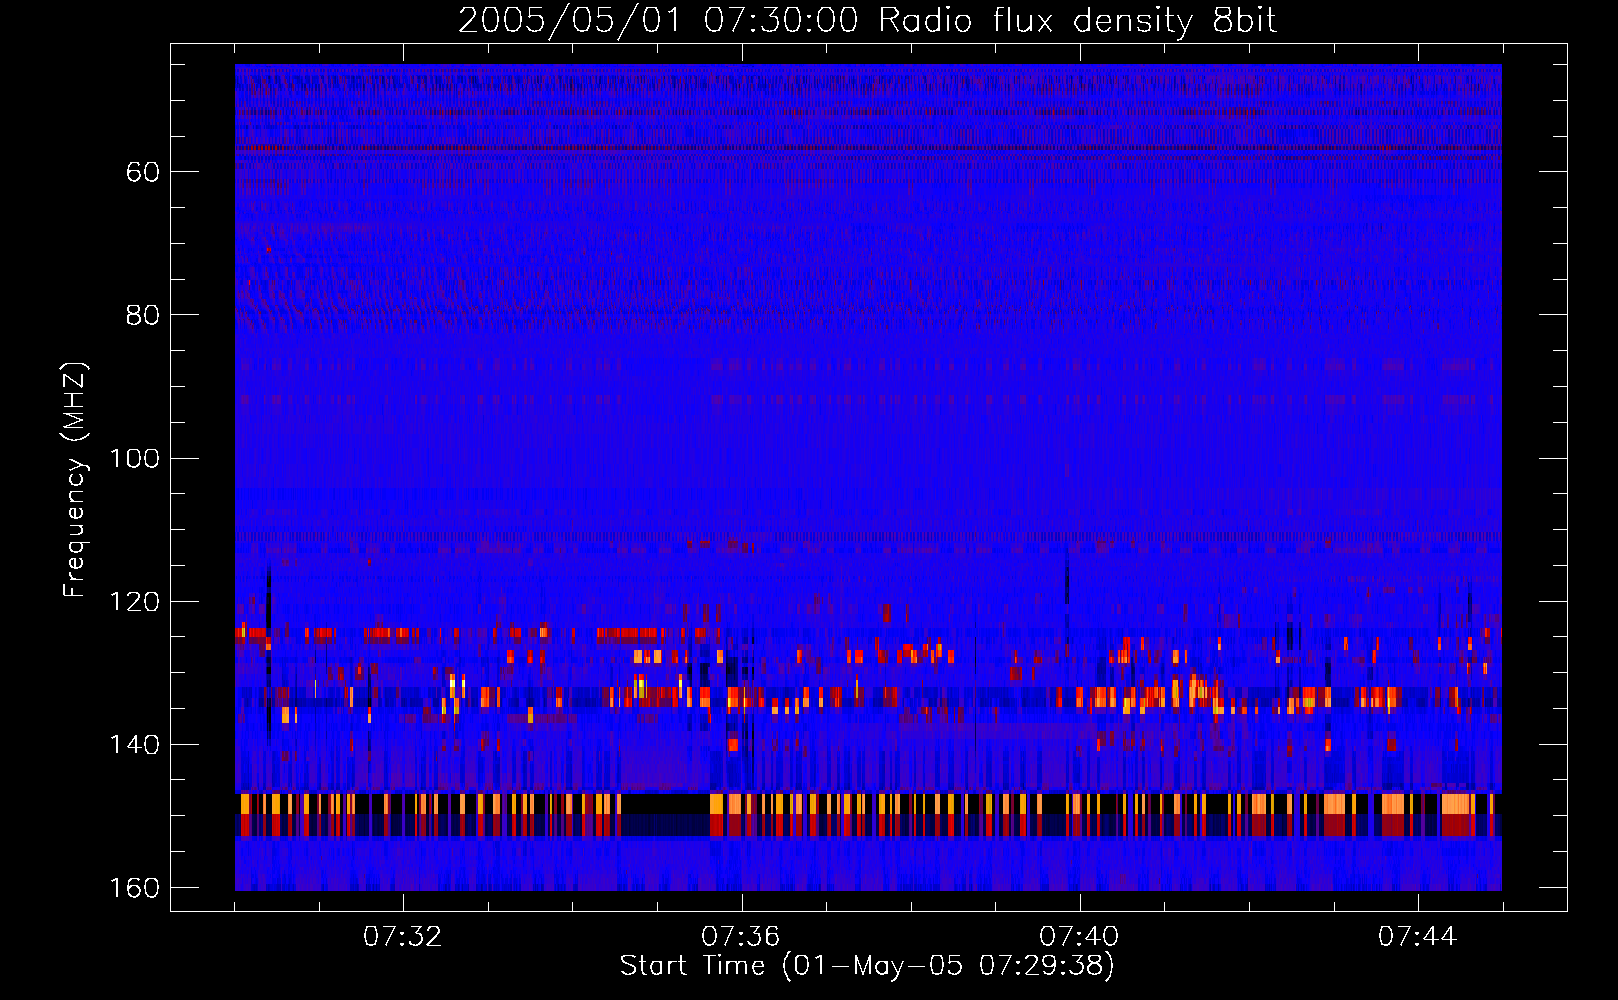This screenshot has height=1000, width=1618.
Task: Click the plot title "2005/05/01 07:30:00 Radio flux density 8bit"
Action: pos(867,21)
